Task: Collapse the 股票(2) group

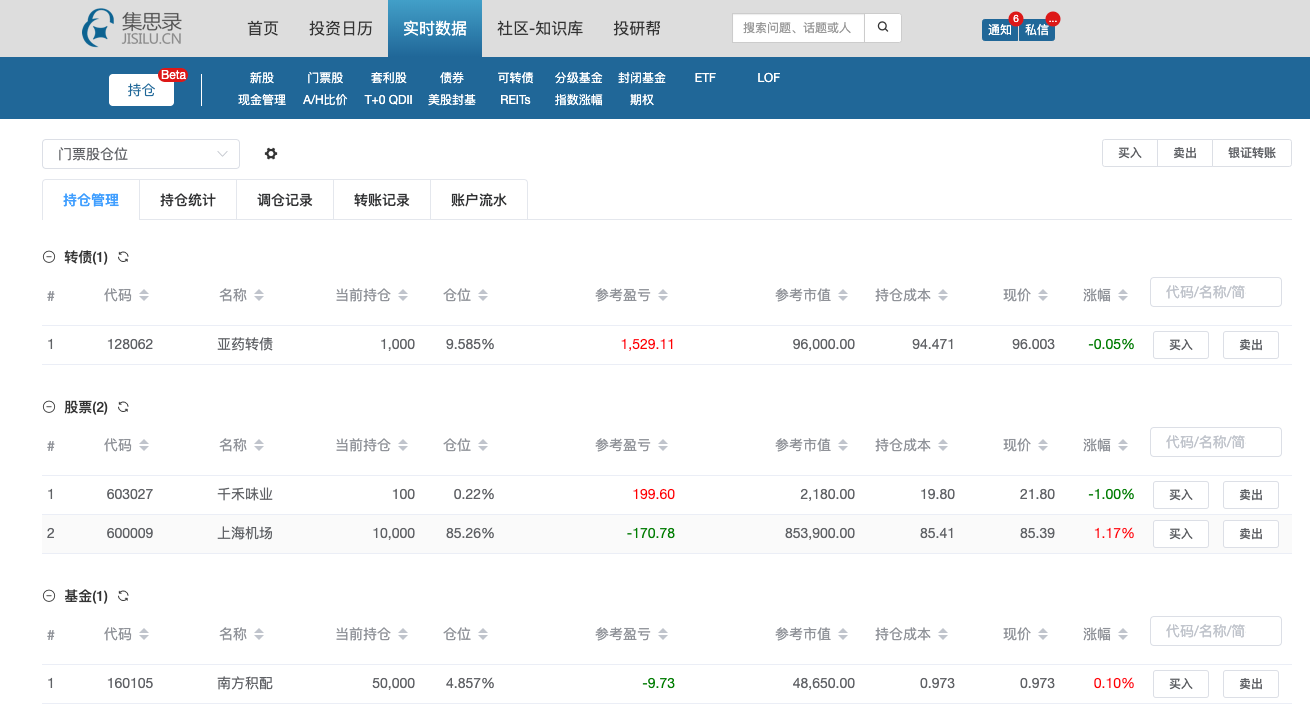Action: pos(49,407)
